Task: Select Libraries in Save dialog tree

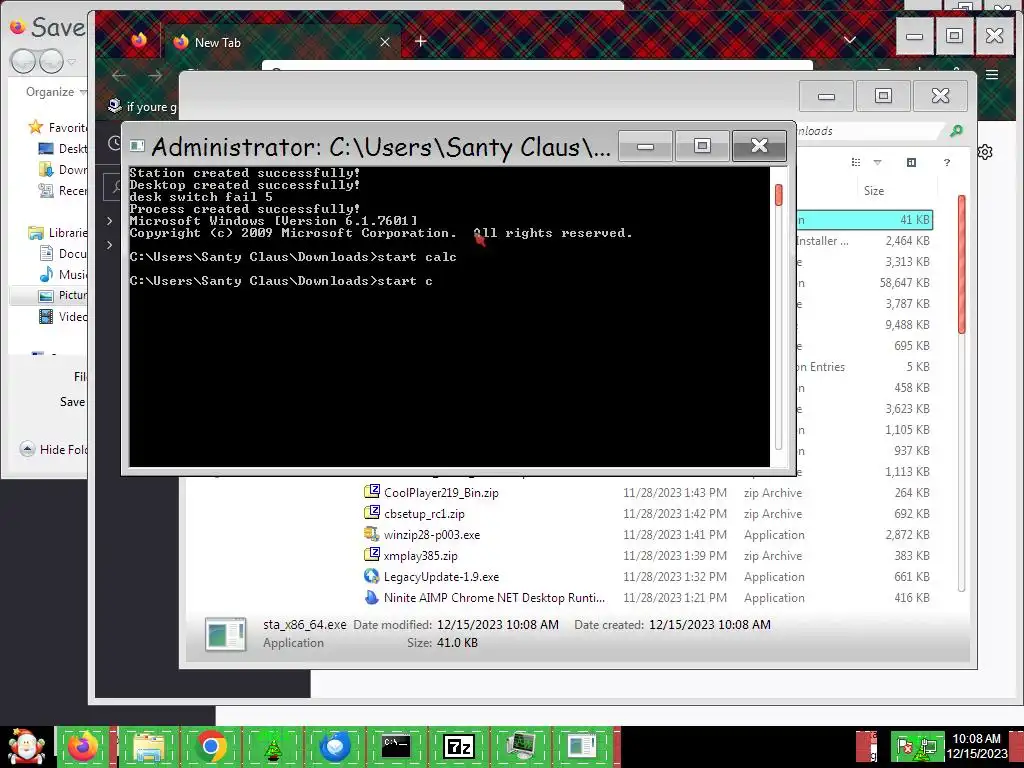Action: tap(57, 232)
